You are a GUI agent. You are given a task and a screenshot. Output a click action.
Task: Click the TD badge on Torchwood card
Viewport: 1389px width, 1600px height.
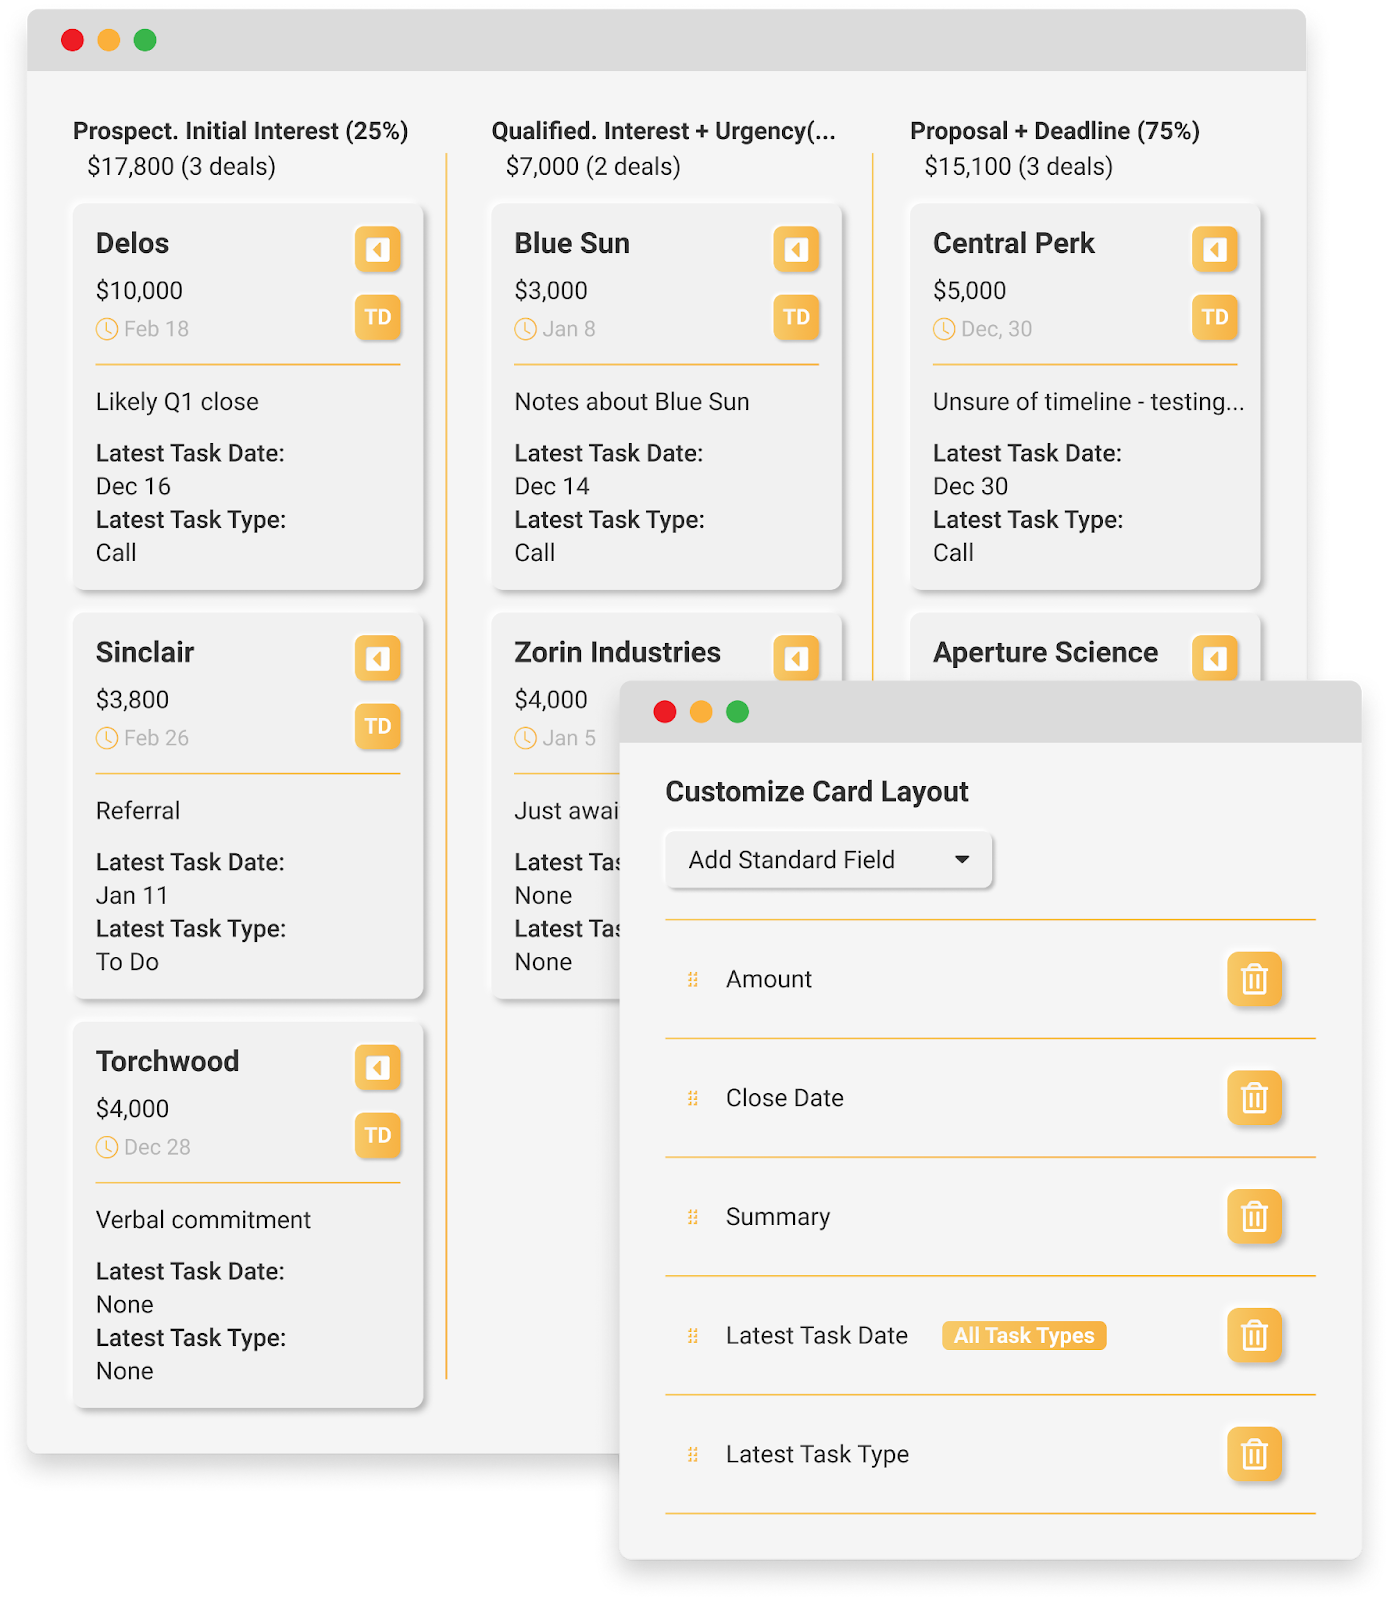coord(378,1136)
